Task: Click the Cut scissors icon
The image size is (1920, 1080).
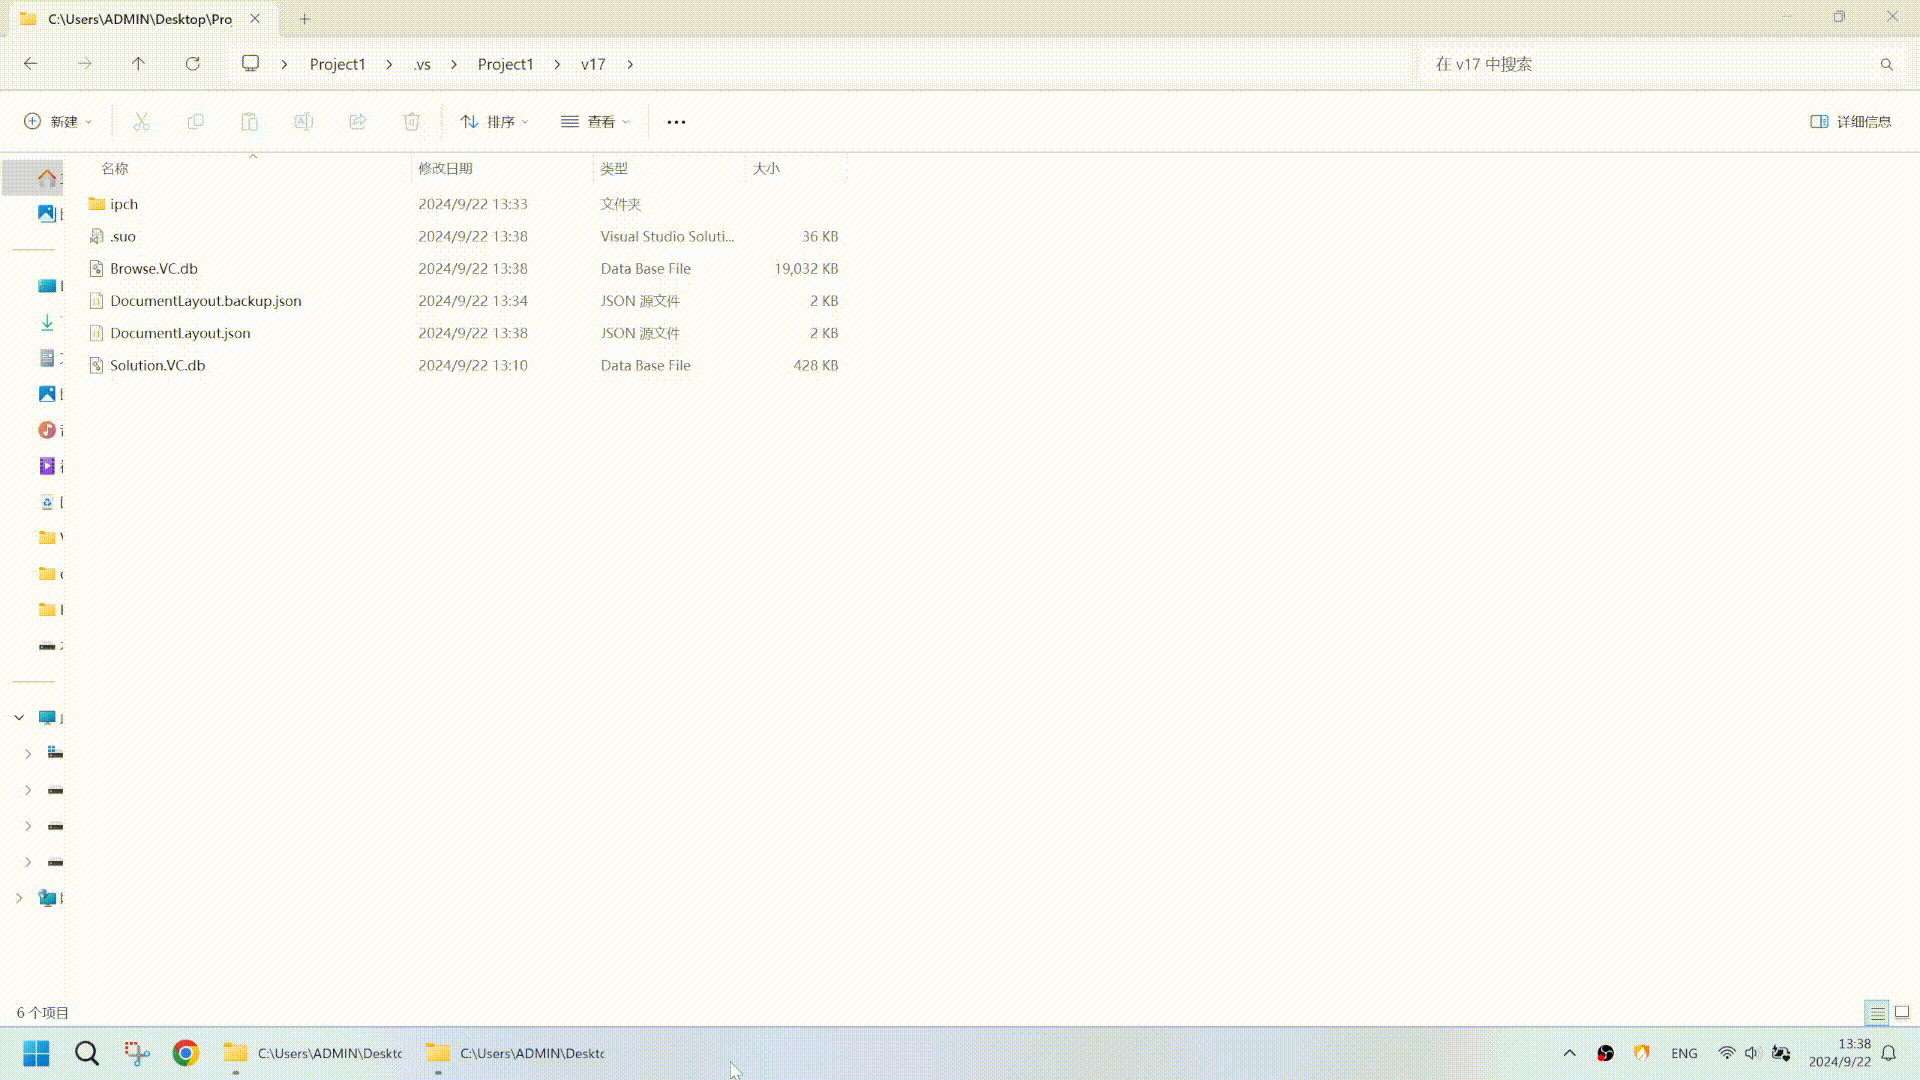Action: tap(141, 121)
